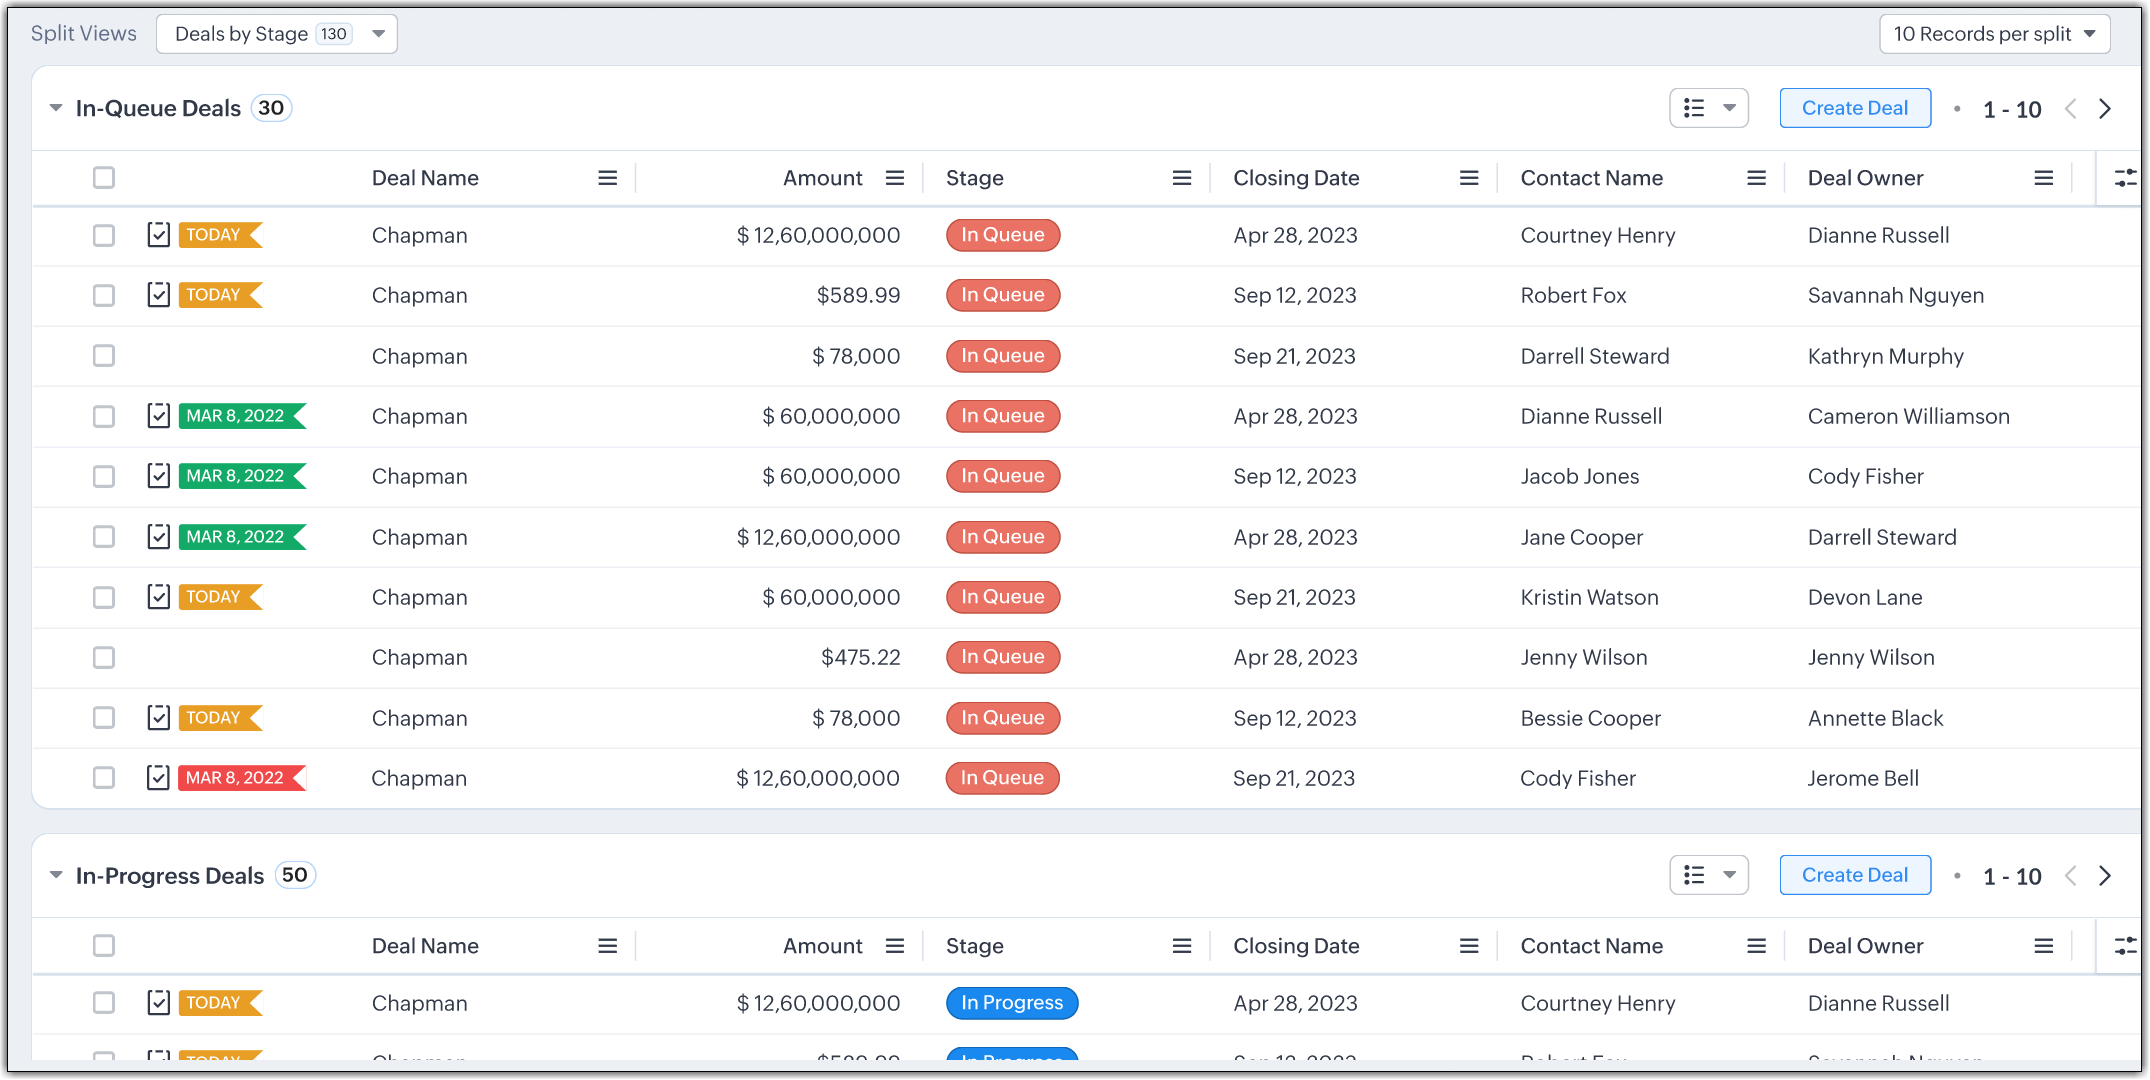Open Deal Name column menu in In-Queue table
The image size is (2150, 1080).
pos(607,178)
